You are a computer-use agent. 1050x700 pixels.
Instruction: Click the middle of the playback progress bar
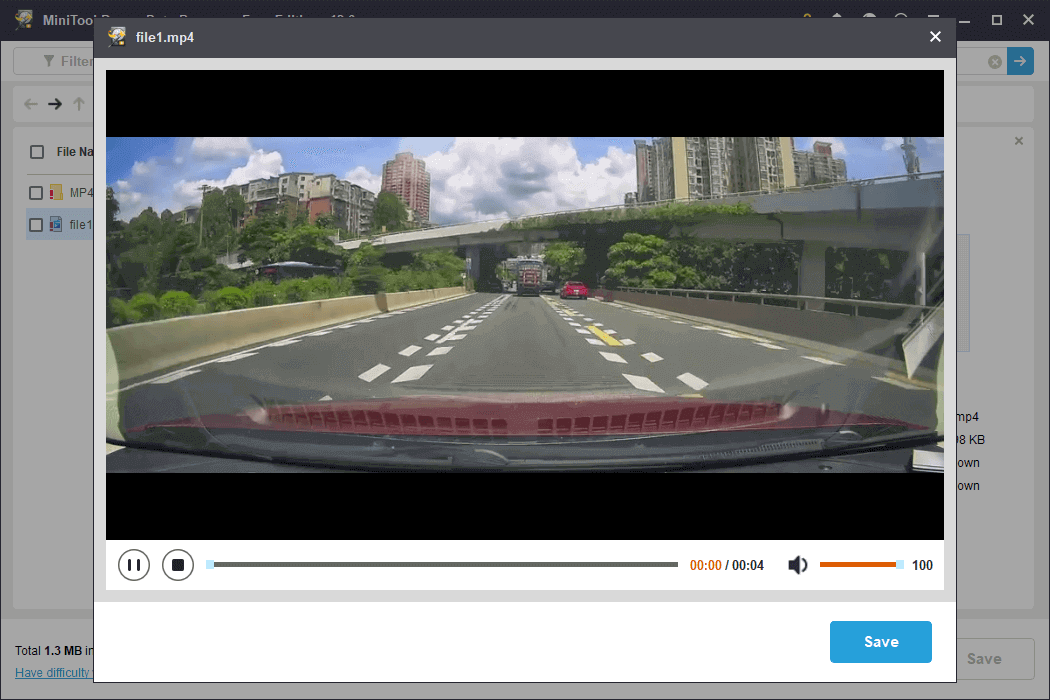pyautogui.click(x=443, y=564)
